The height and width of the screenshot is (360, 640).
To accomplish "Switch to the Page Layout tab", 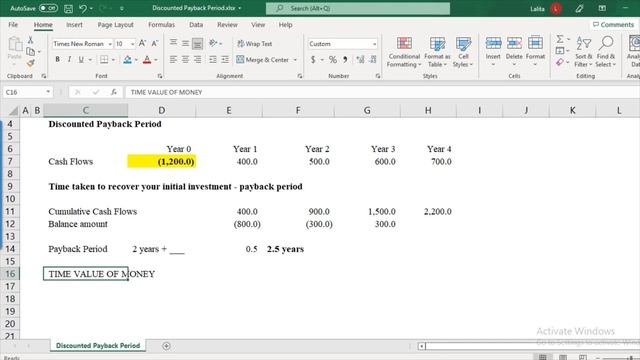I will coord(116,25).
